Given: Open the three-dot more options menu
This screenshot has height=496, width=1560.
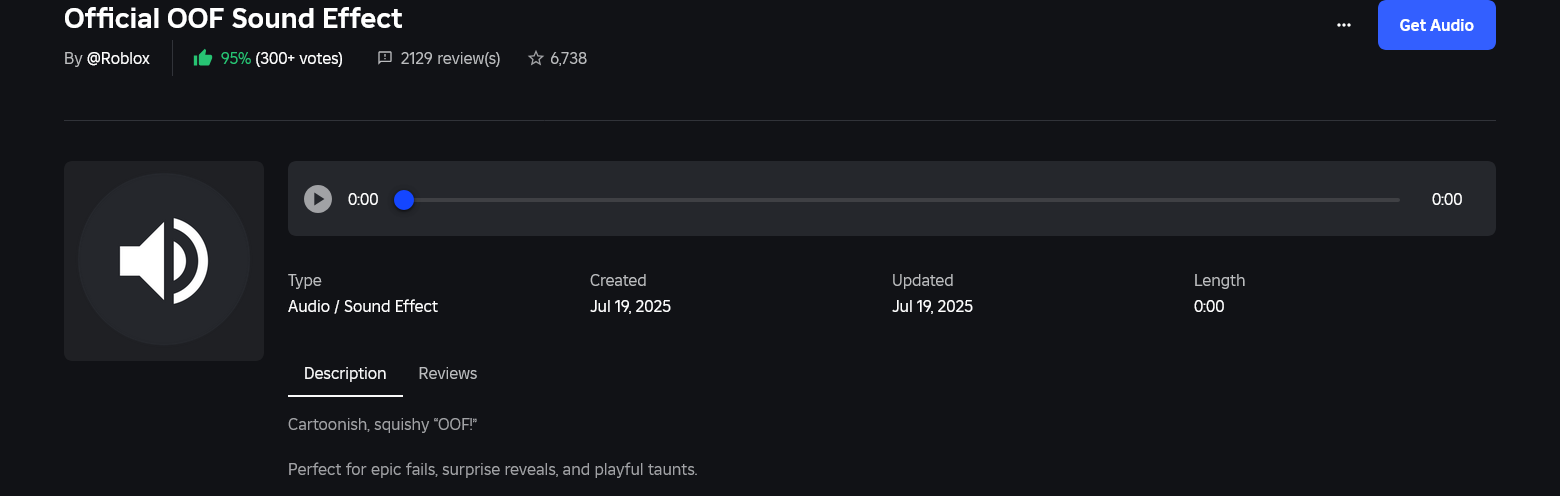Looking at the screenshot, I should 1344,25.
